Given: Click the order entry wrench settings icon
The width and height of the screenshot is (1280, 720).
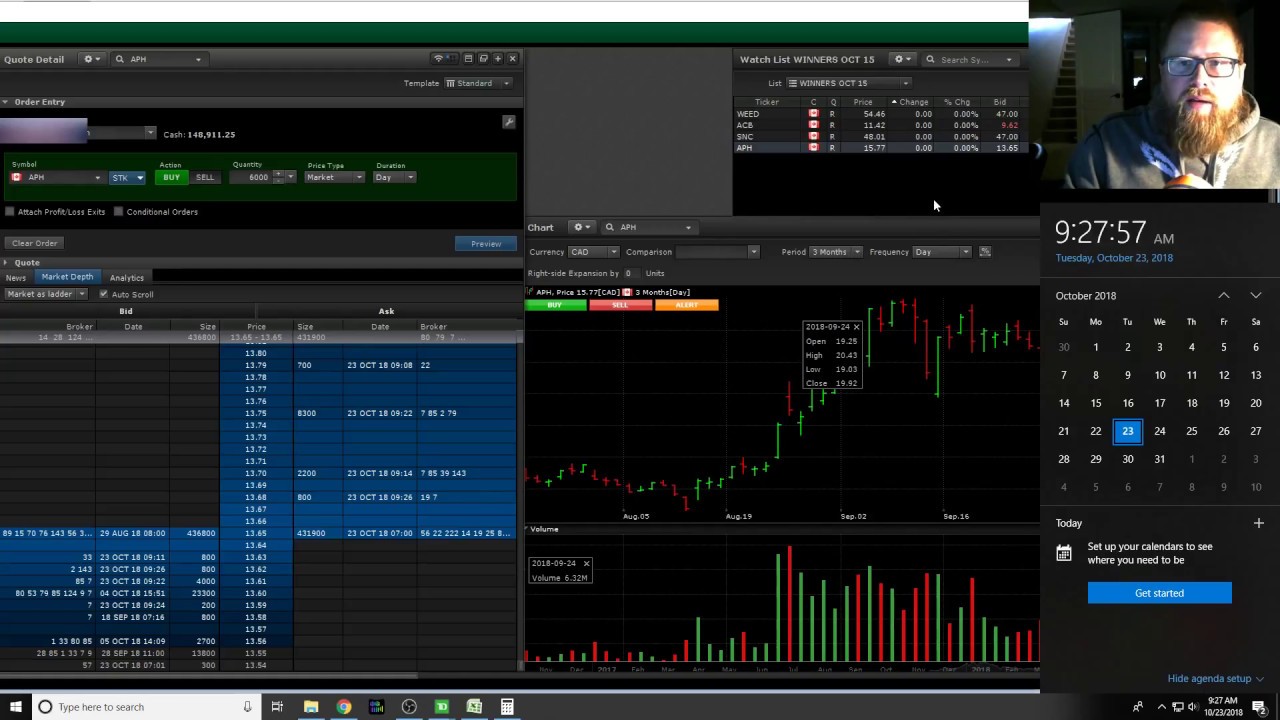Looking at the screenshot, I should (x=509, y=122).
